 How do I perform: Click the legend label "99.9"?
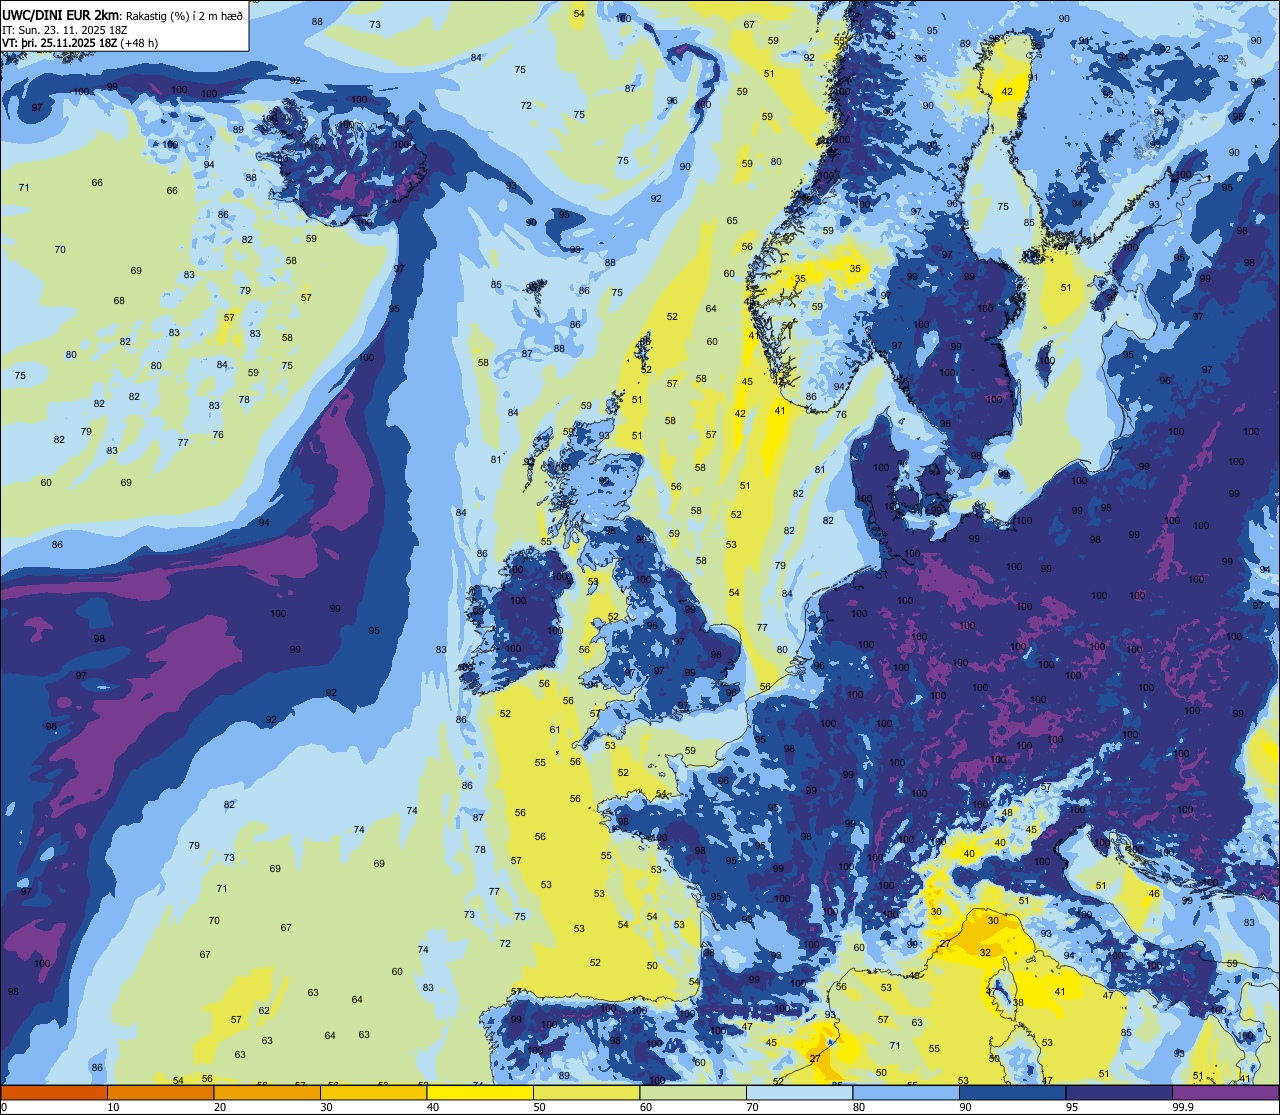tap(1183, 1106)
